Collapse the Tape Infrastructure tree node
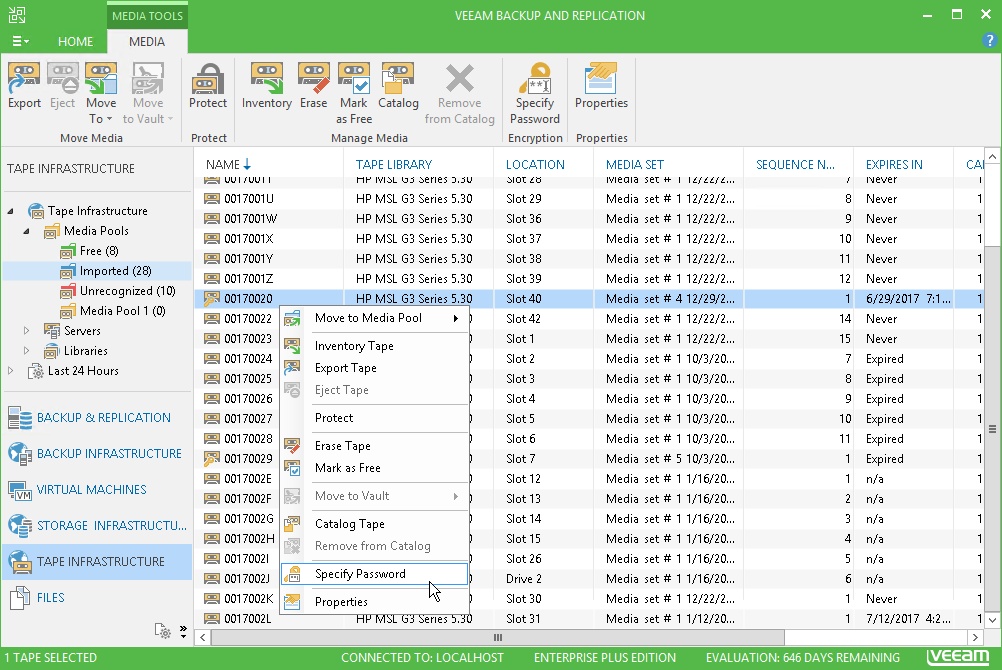This screenshot has height=670, width=1002. coord(11,211)
